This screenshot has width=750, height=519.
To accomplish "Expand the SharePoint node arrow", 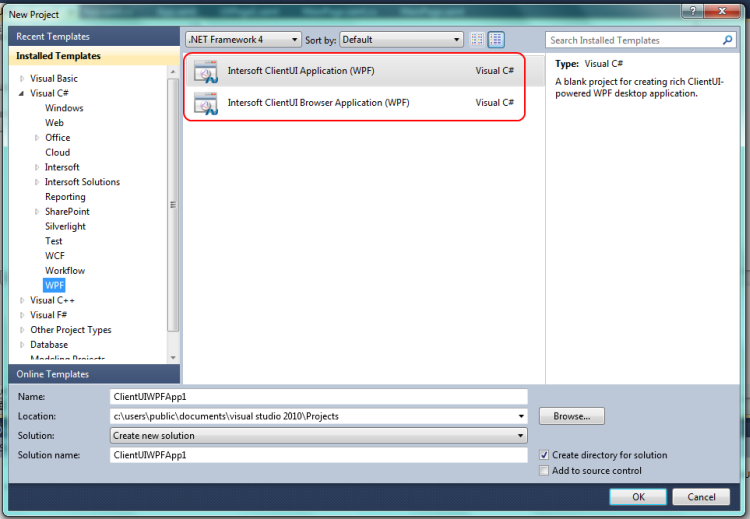I will 37,212.
